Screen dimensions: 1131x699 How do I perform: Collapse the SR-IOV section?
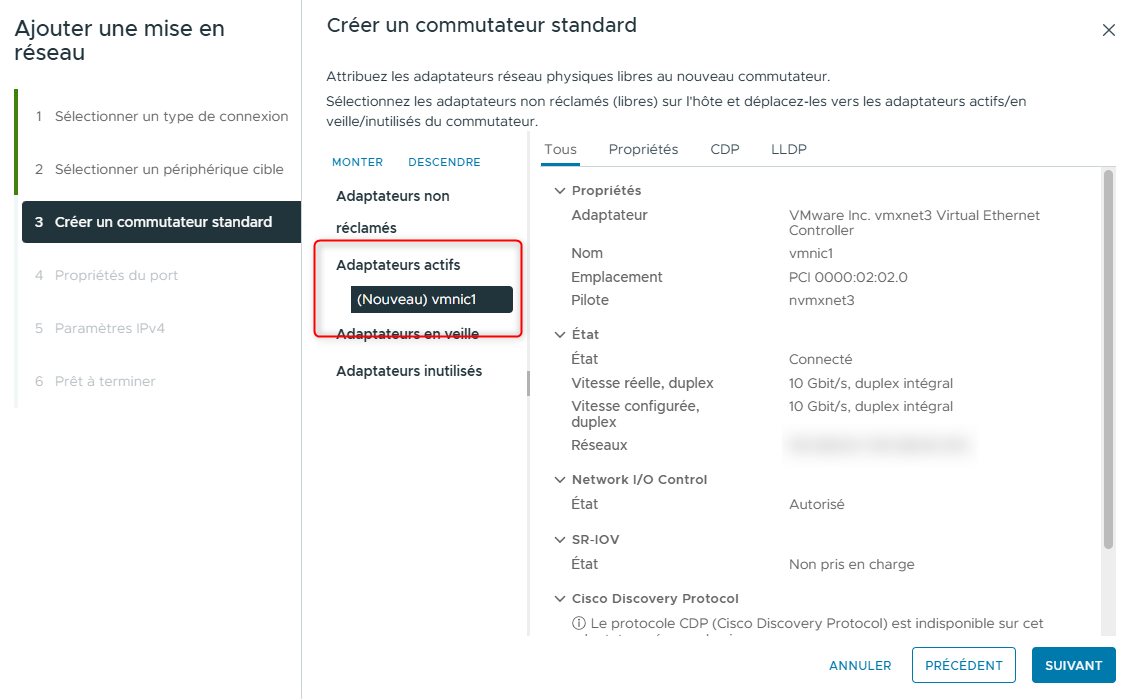click(560, 538)
